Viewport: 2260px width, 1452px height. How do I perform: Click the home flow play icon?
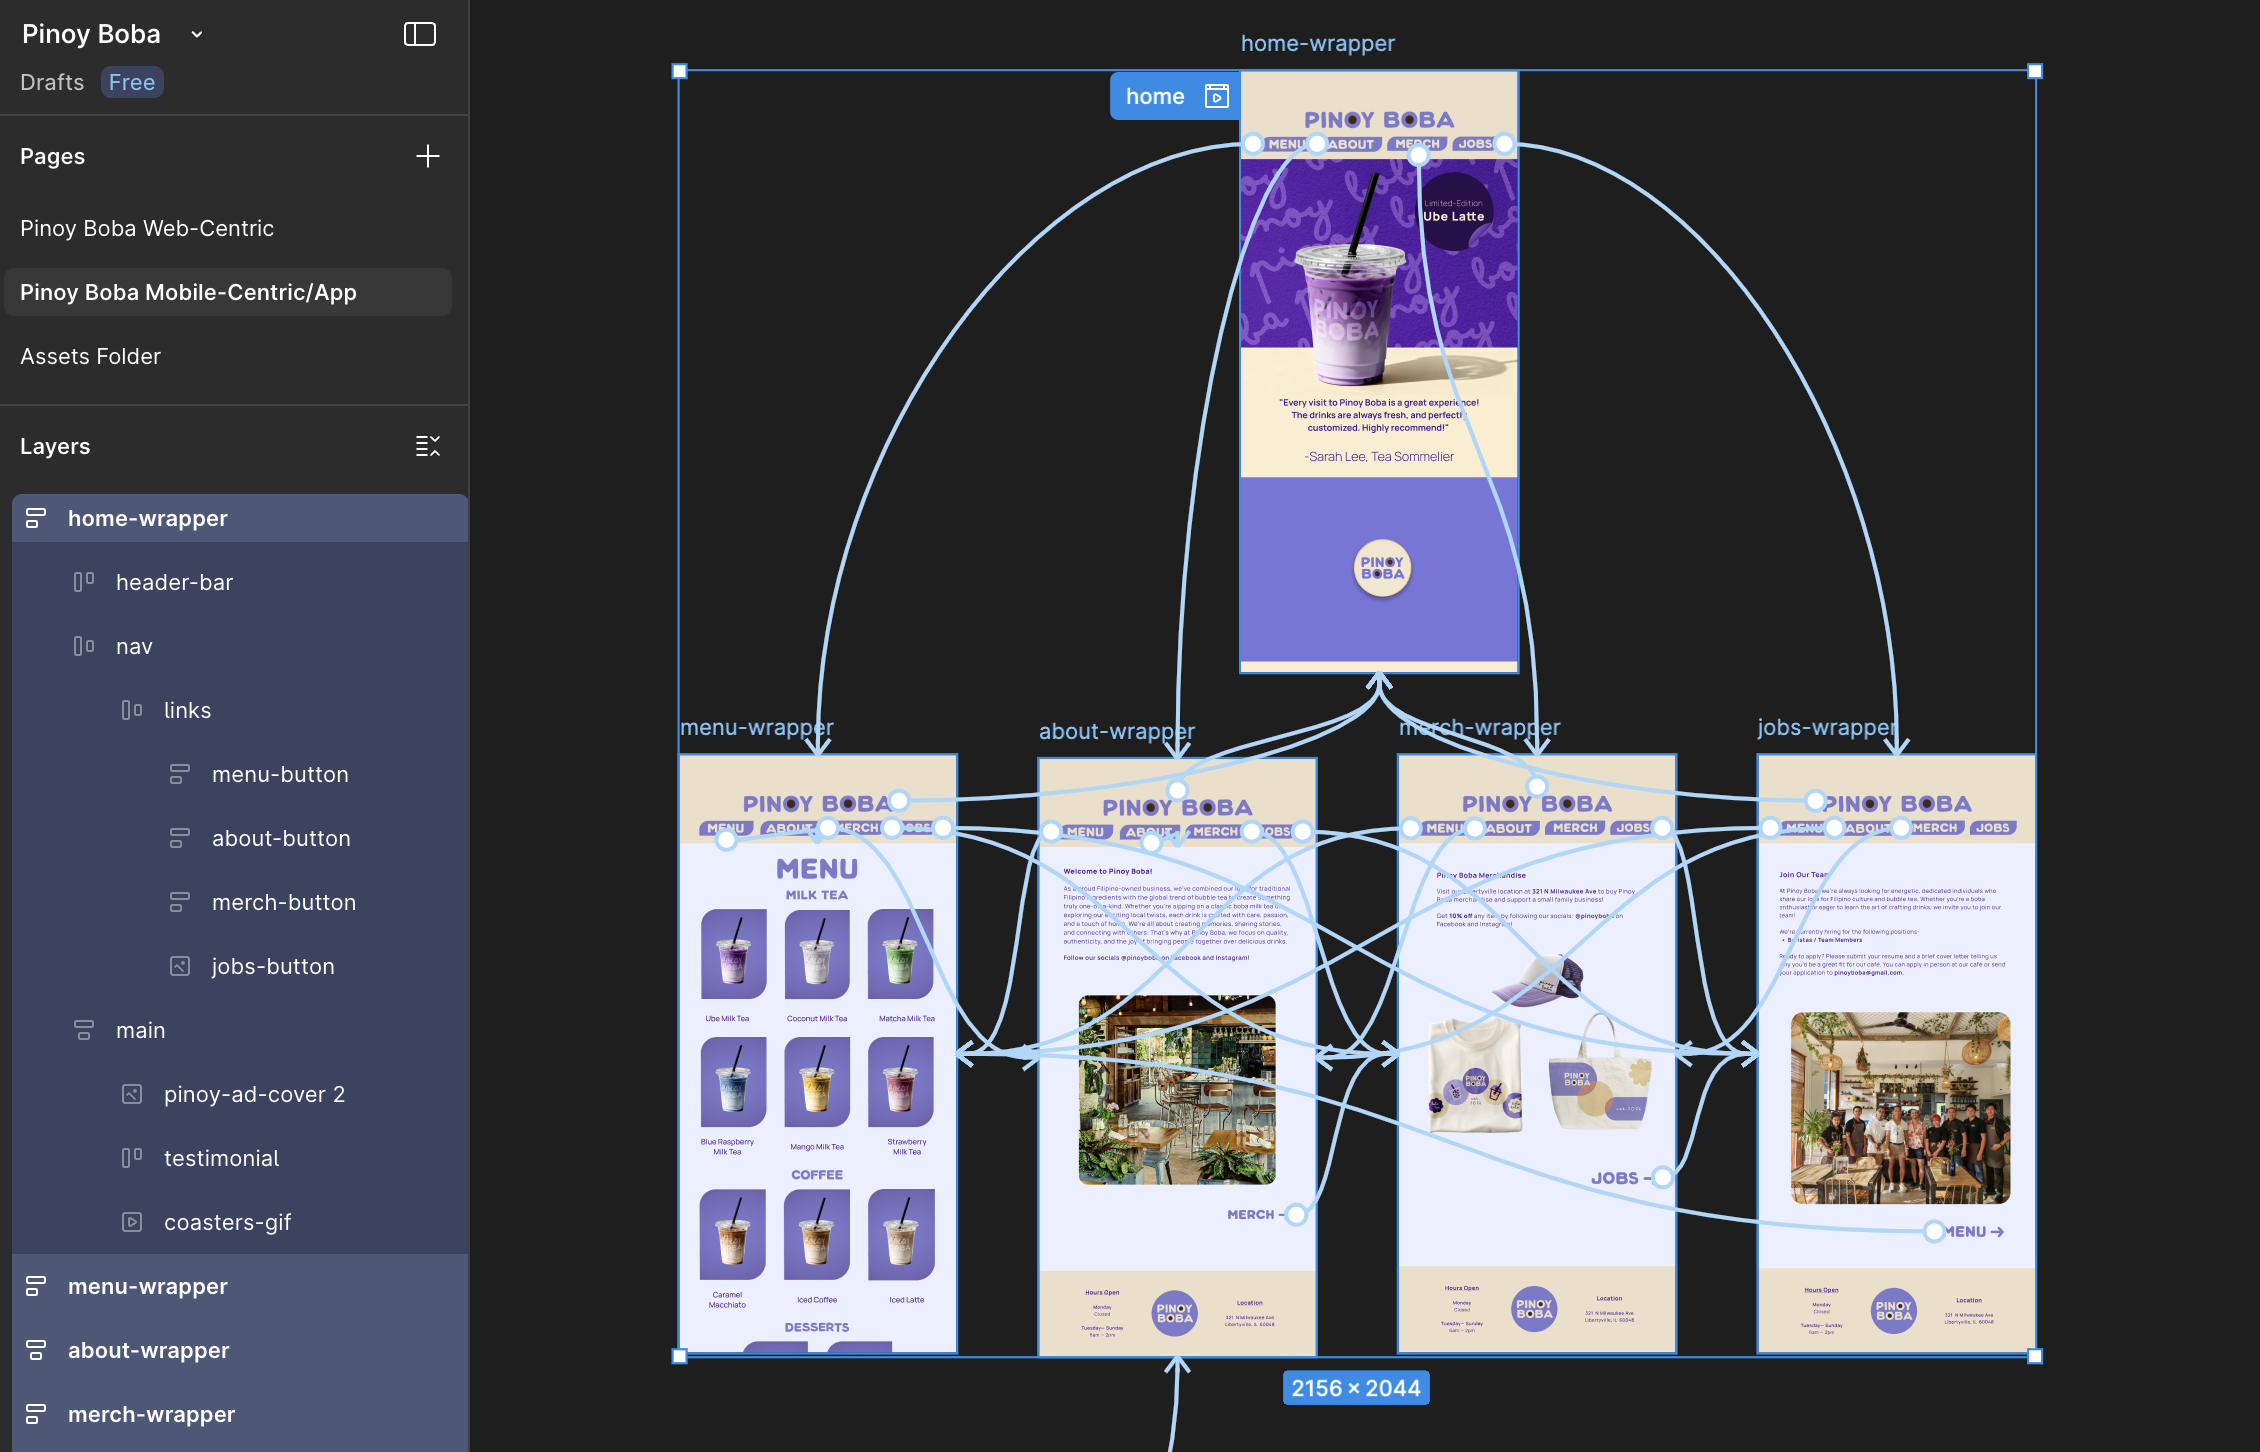1216,96
